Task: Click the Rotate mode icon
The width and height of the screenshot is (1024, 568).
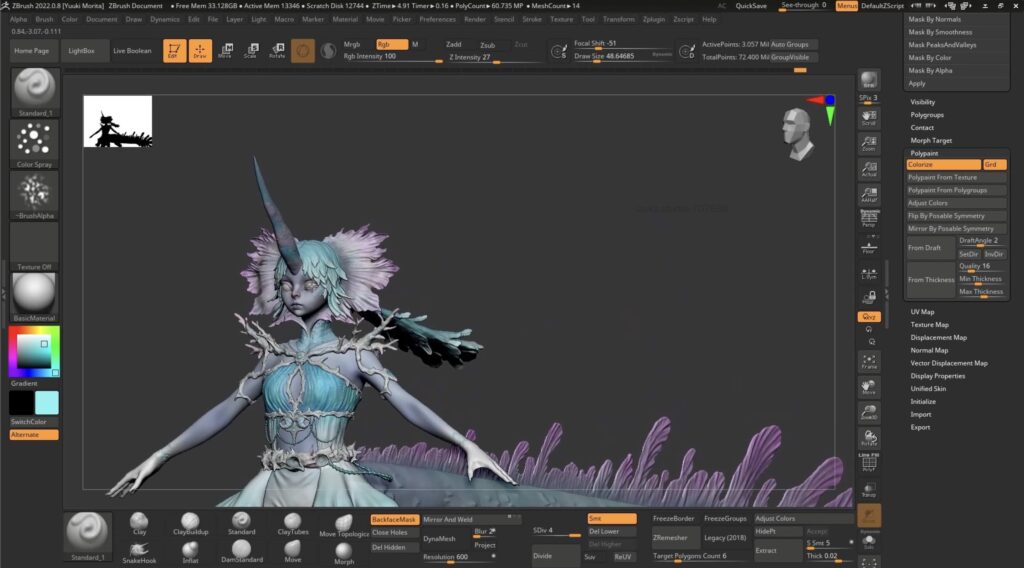Action: [277, 50]
